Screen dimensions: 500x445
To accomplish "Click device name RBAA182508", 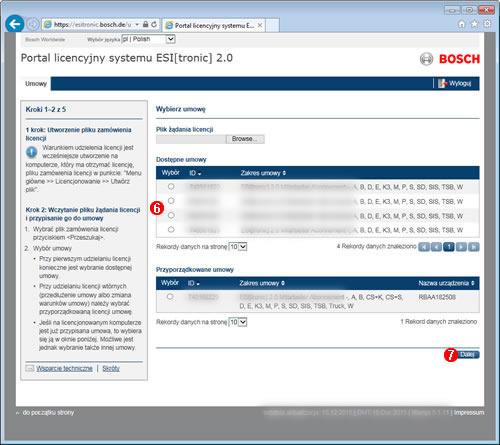I will click(437, 297).
